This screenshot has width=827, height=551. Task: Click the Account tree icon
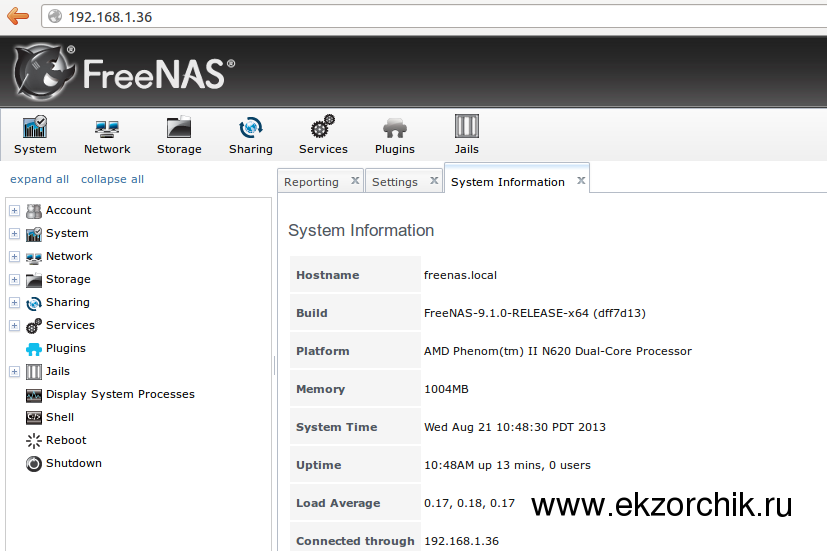34,211
